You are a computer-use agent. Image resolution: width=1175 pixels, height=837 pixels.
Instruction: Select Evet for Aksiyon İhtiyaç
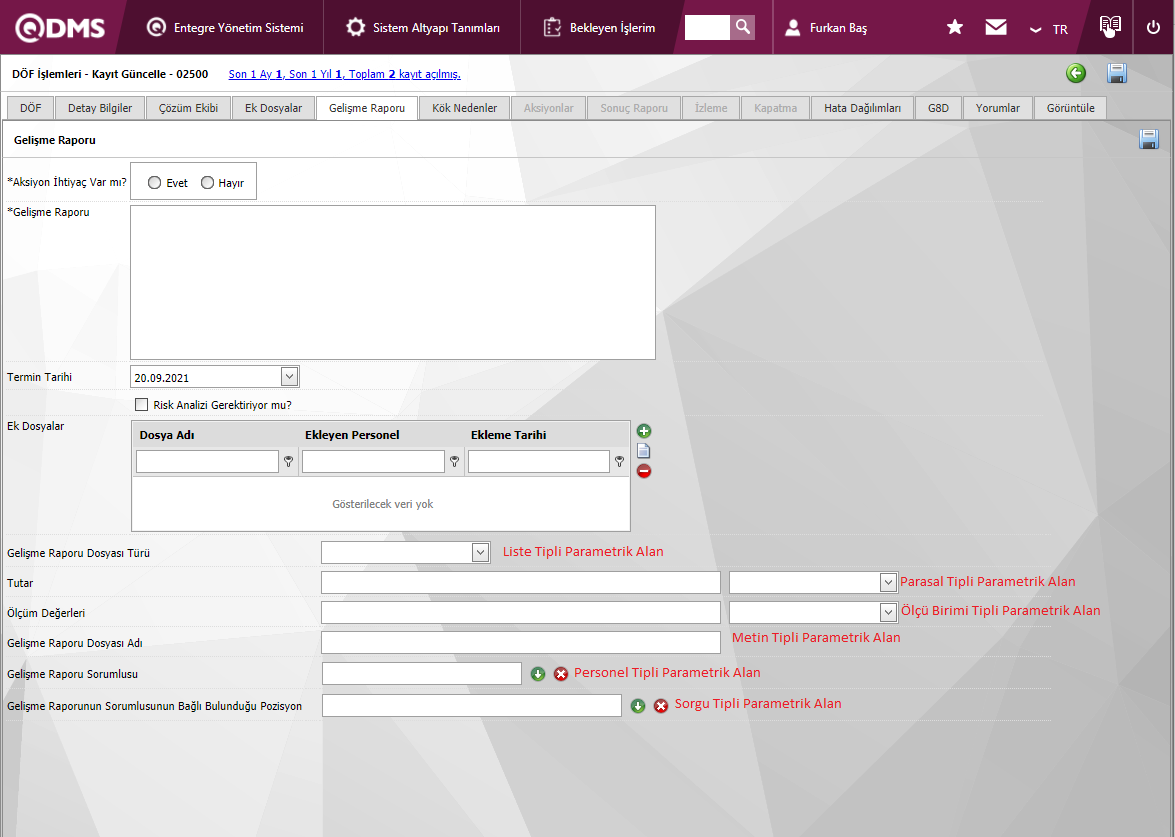click(154, 183)
